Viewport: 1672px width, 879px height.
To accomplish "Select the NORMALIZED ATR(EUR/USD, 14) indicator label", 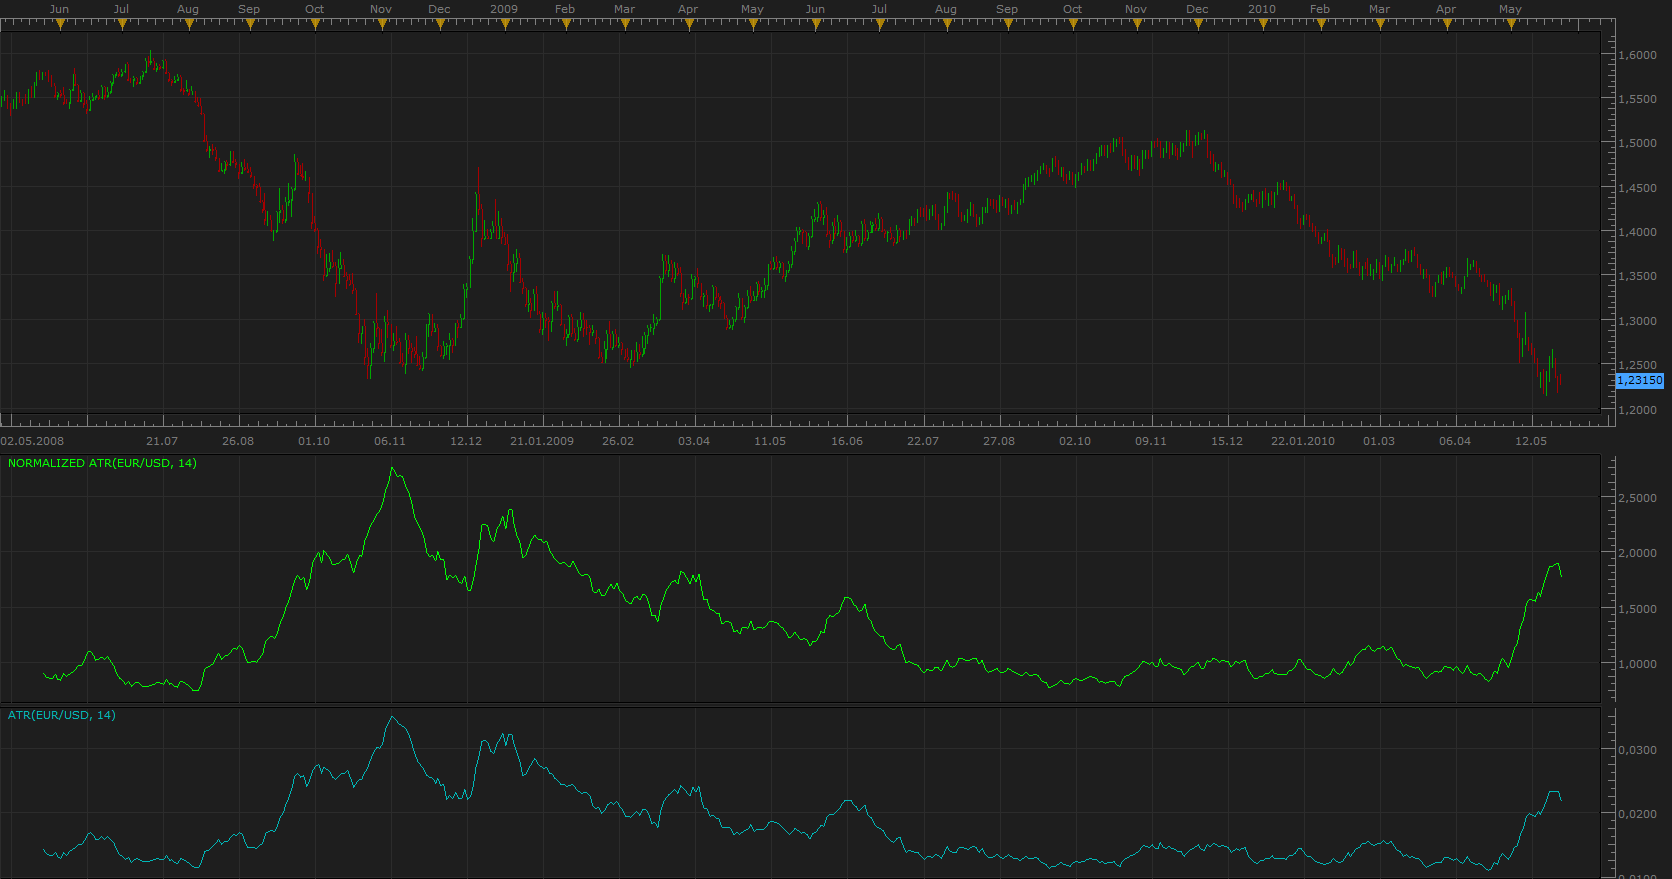I will (102, 463).
